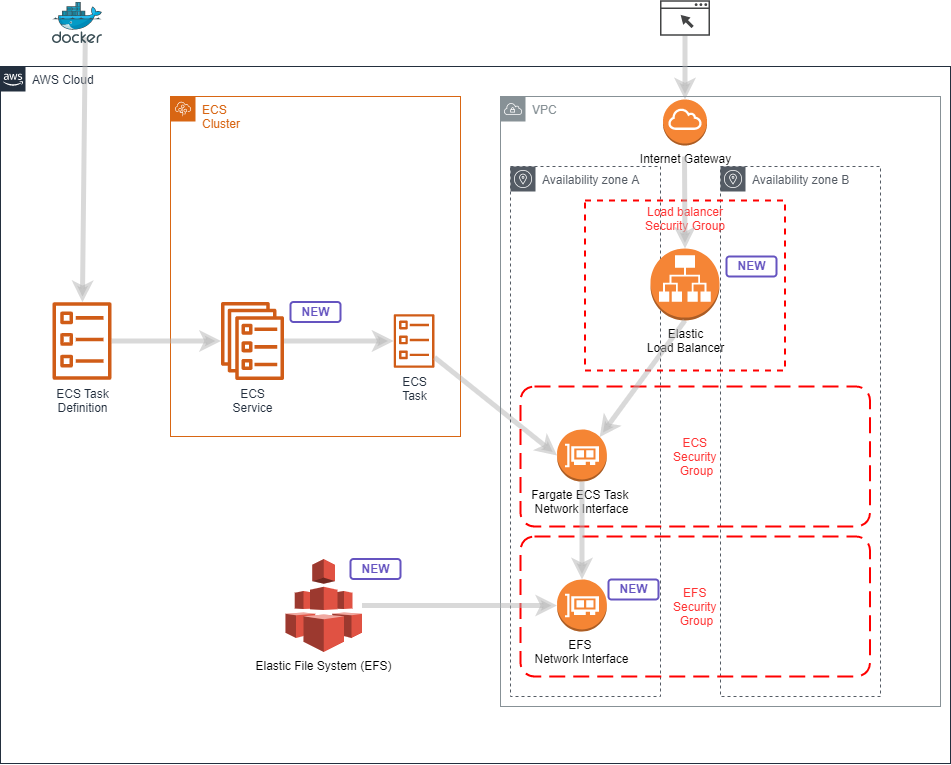Click Availability zone B pin icon
Viewport: 951px width, 765px height.
[x=733, y=180]
